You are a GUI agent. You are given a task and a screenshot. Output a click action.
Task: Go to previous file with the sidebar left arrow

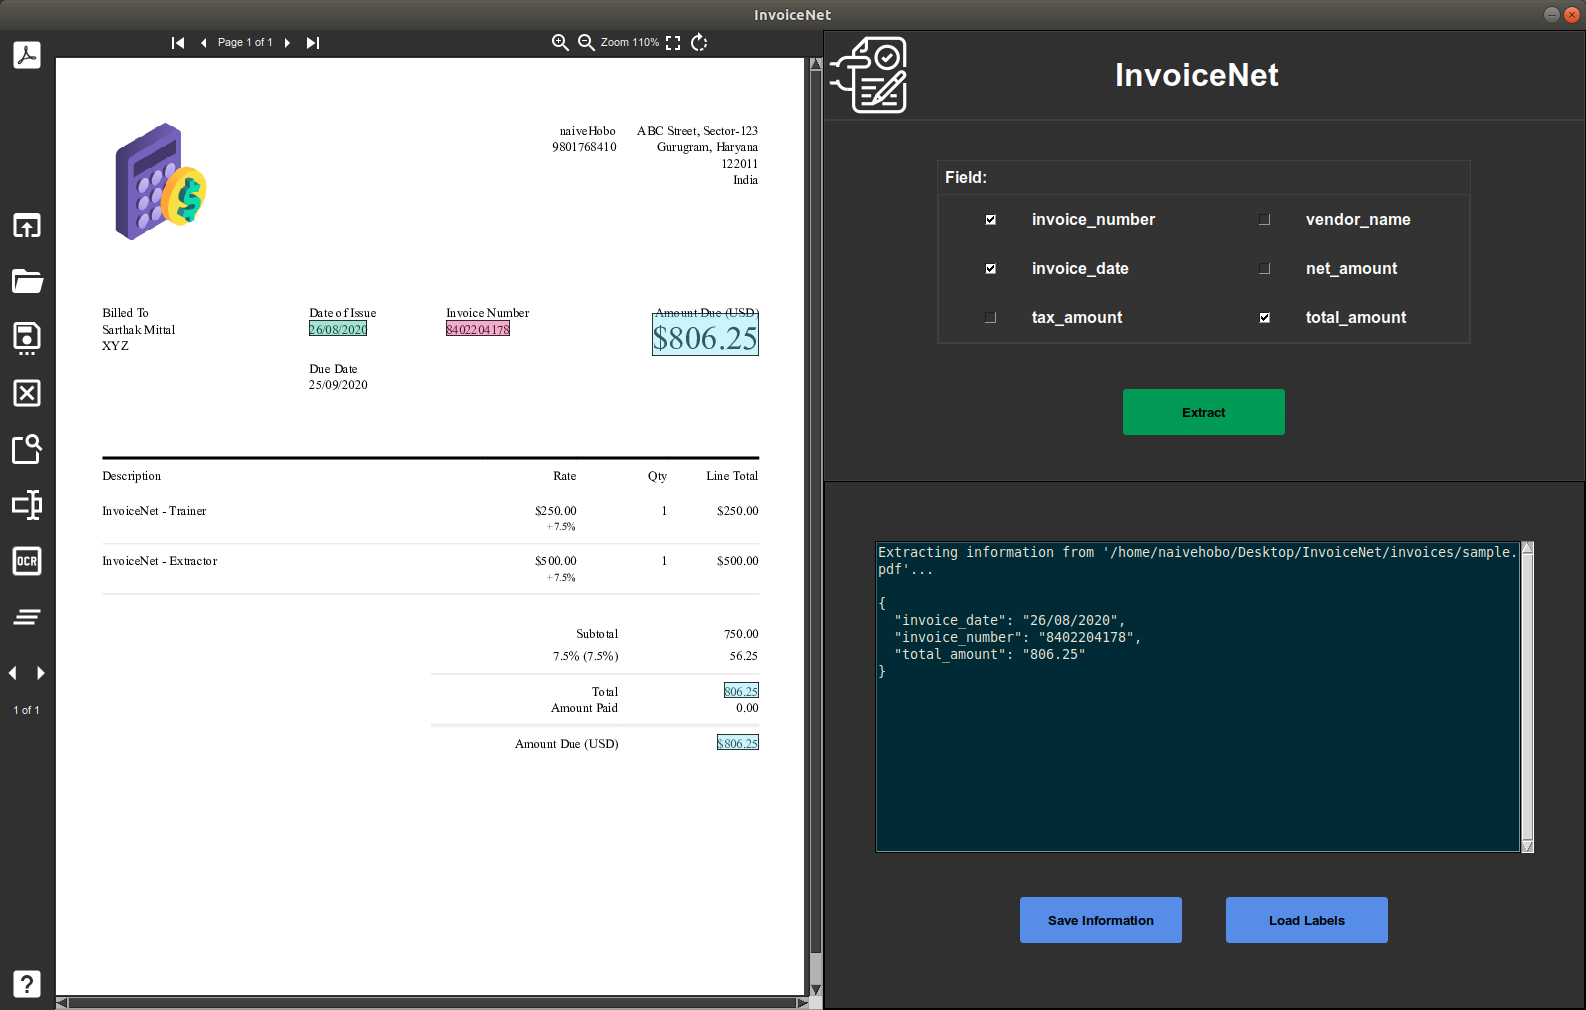click(13, 673)
